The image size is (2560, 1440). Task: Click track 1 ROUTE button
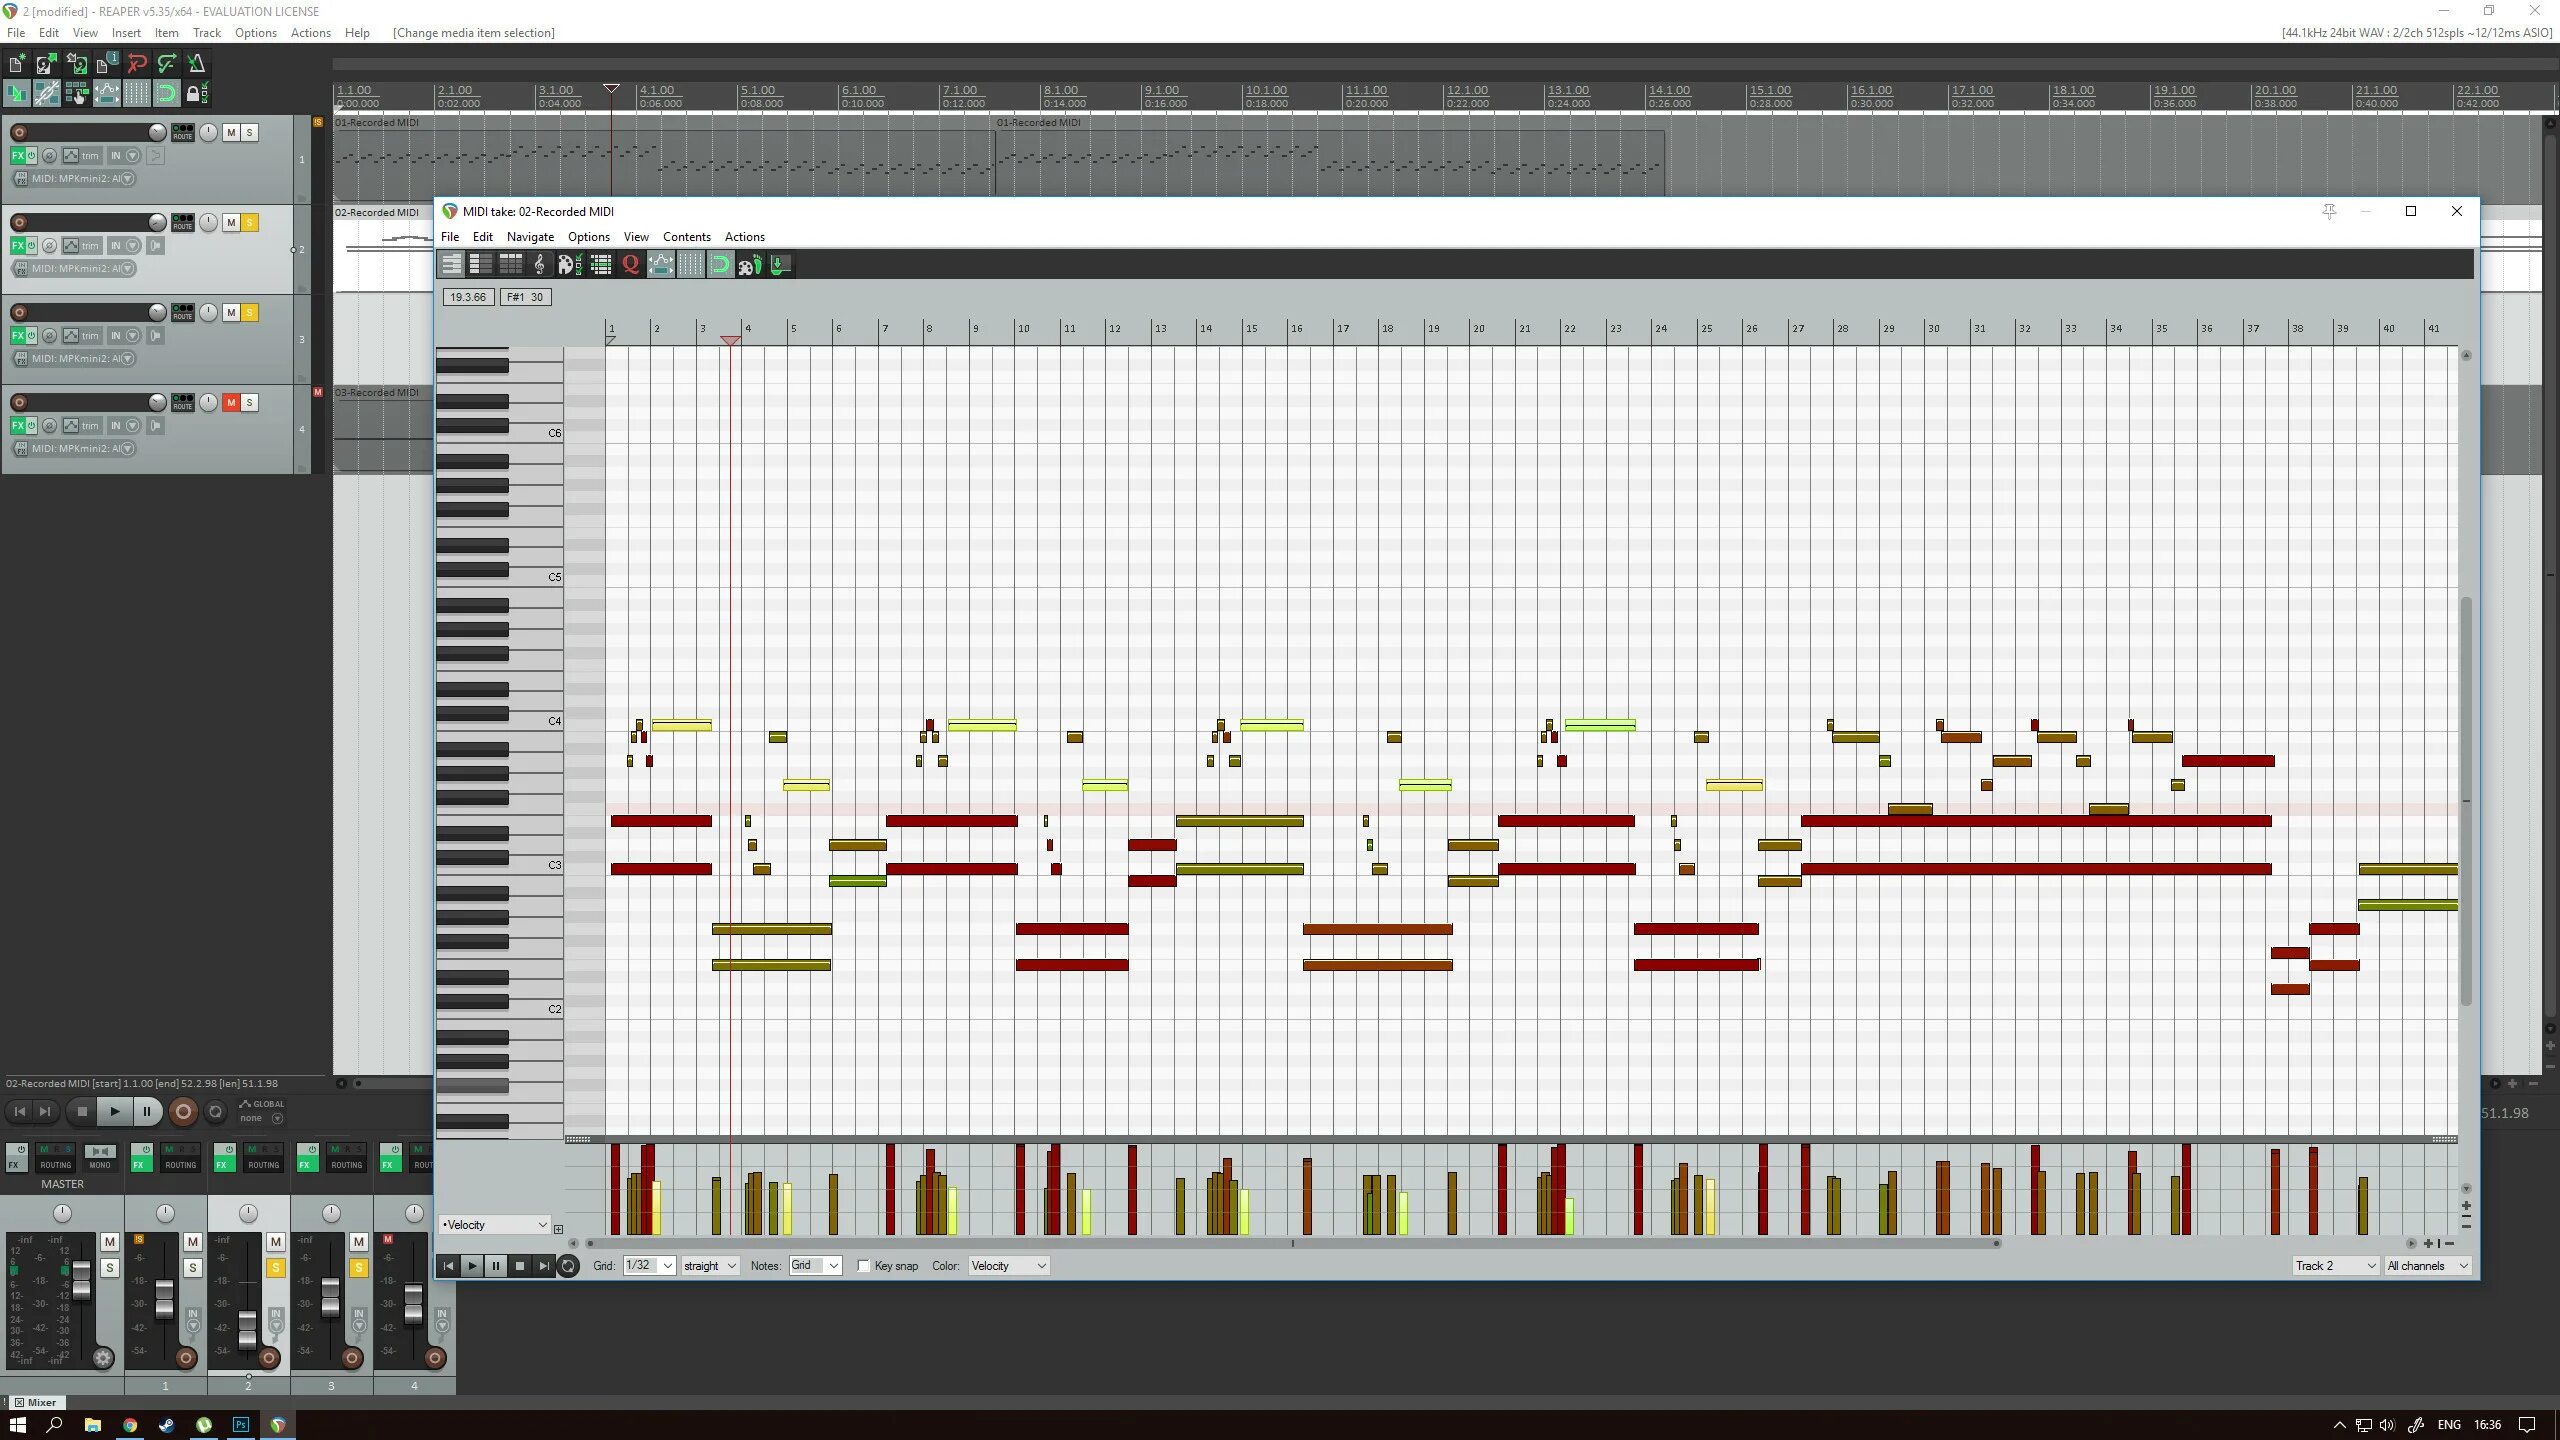(x=183, y=132)
